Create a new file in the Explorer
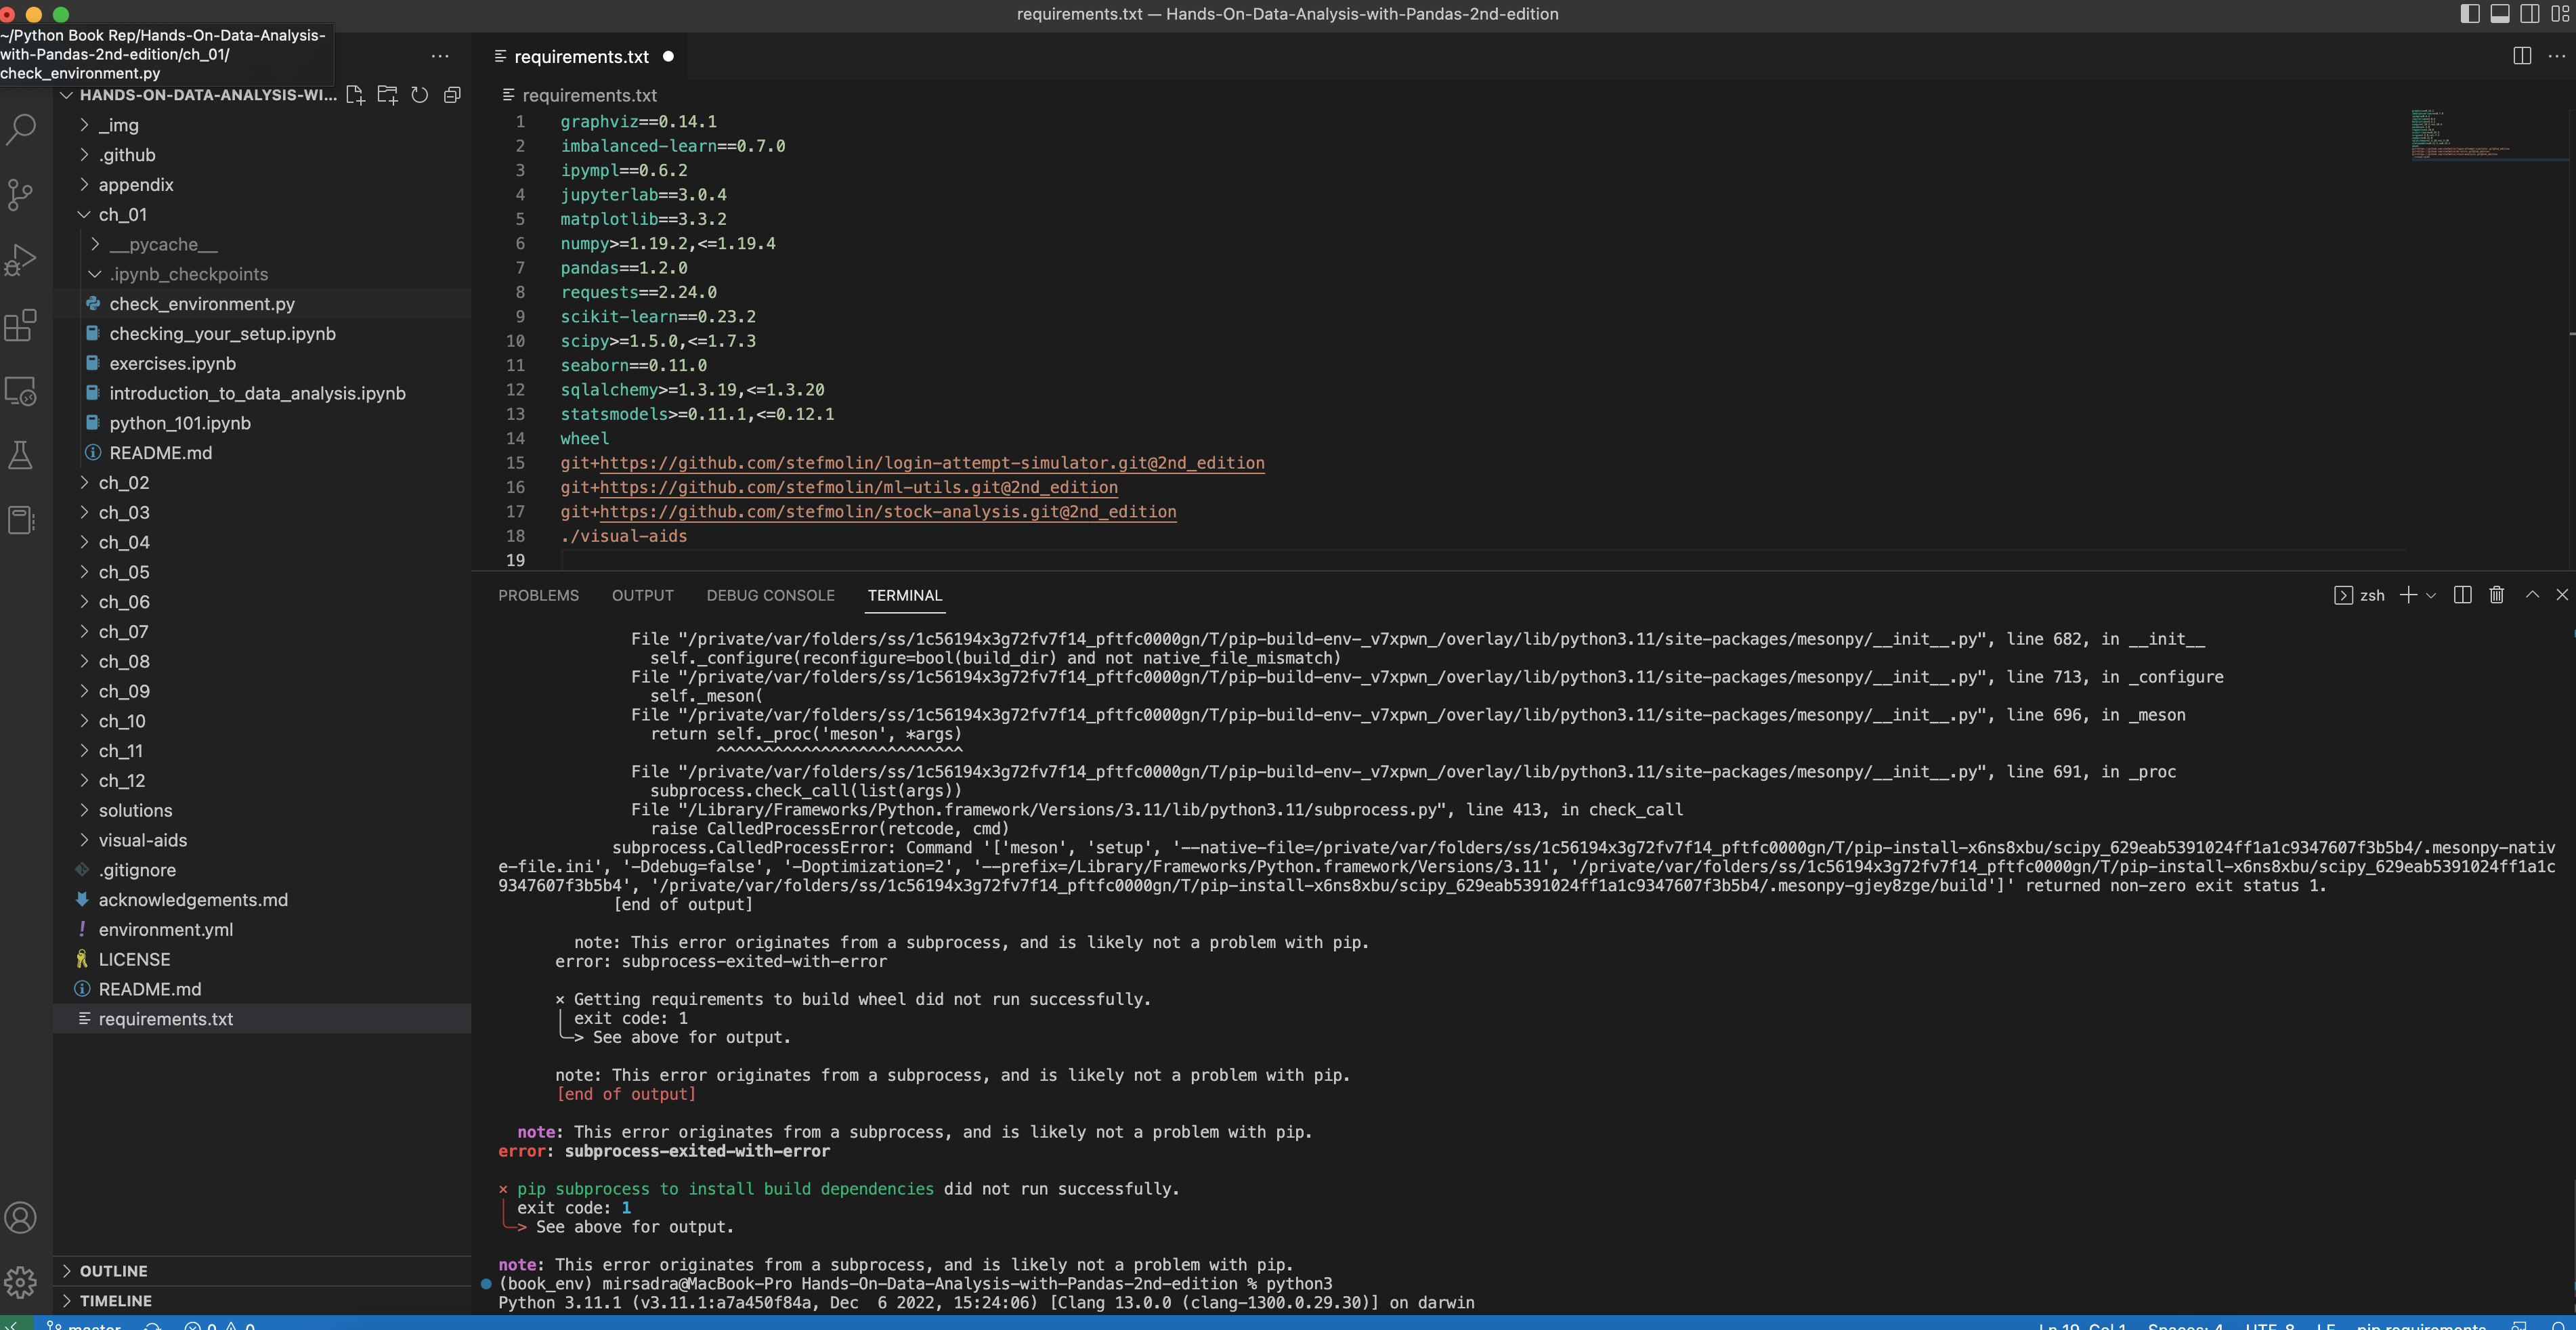Screen dimensions: 2576x1330 coord(355,95)
